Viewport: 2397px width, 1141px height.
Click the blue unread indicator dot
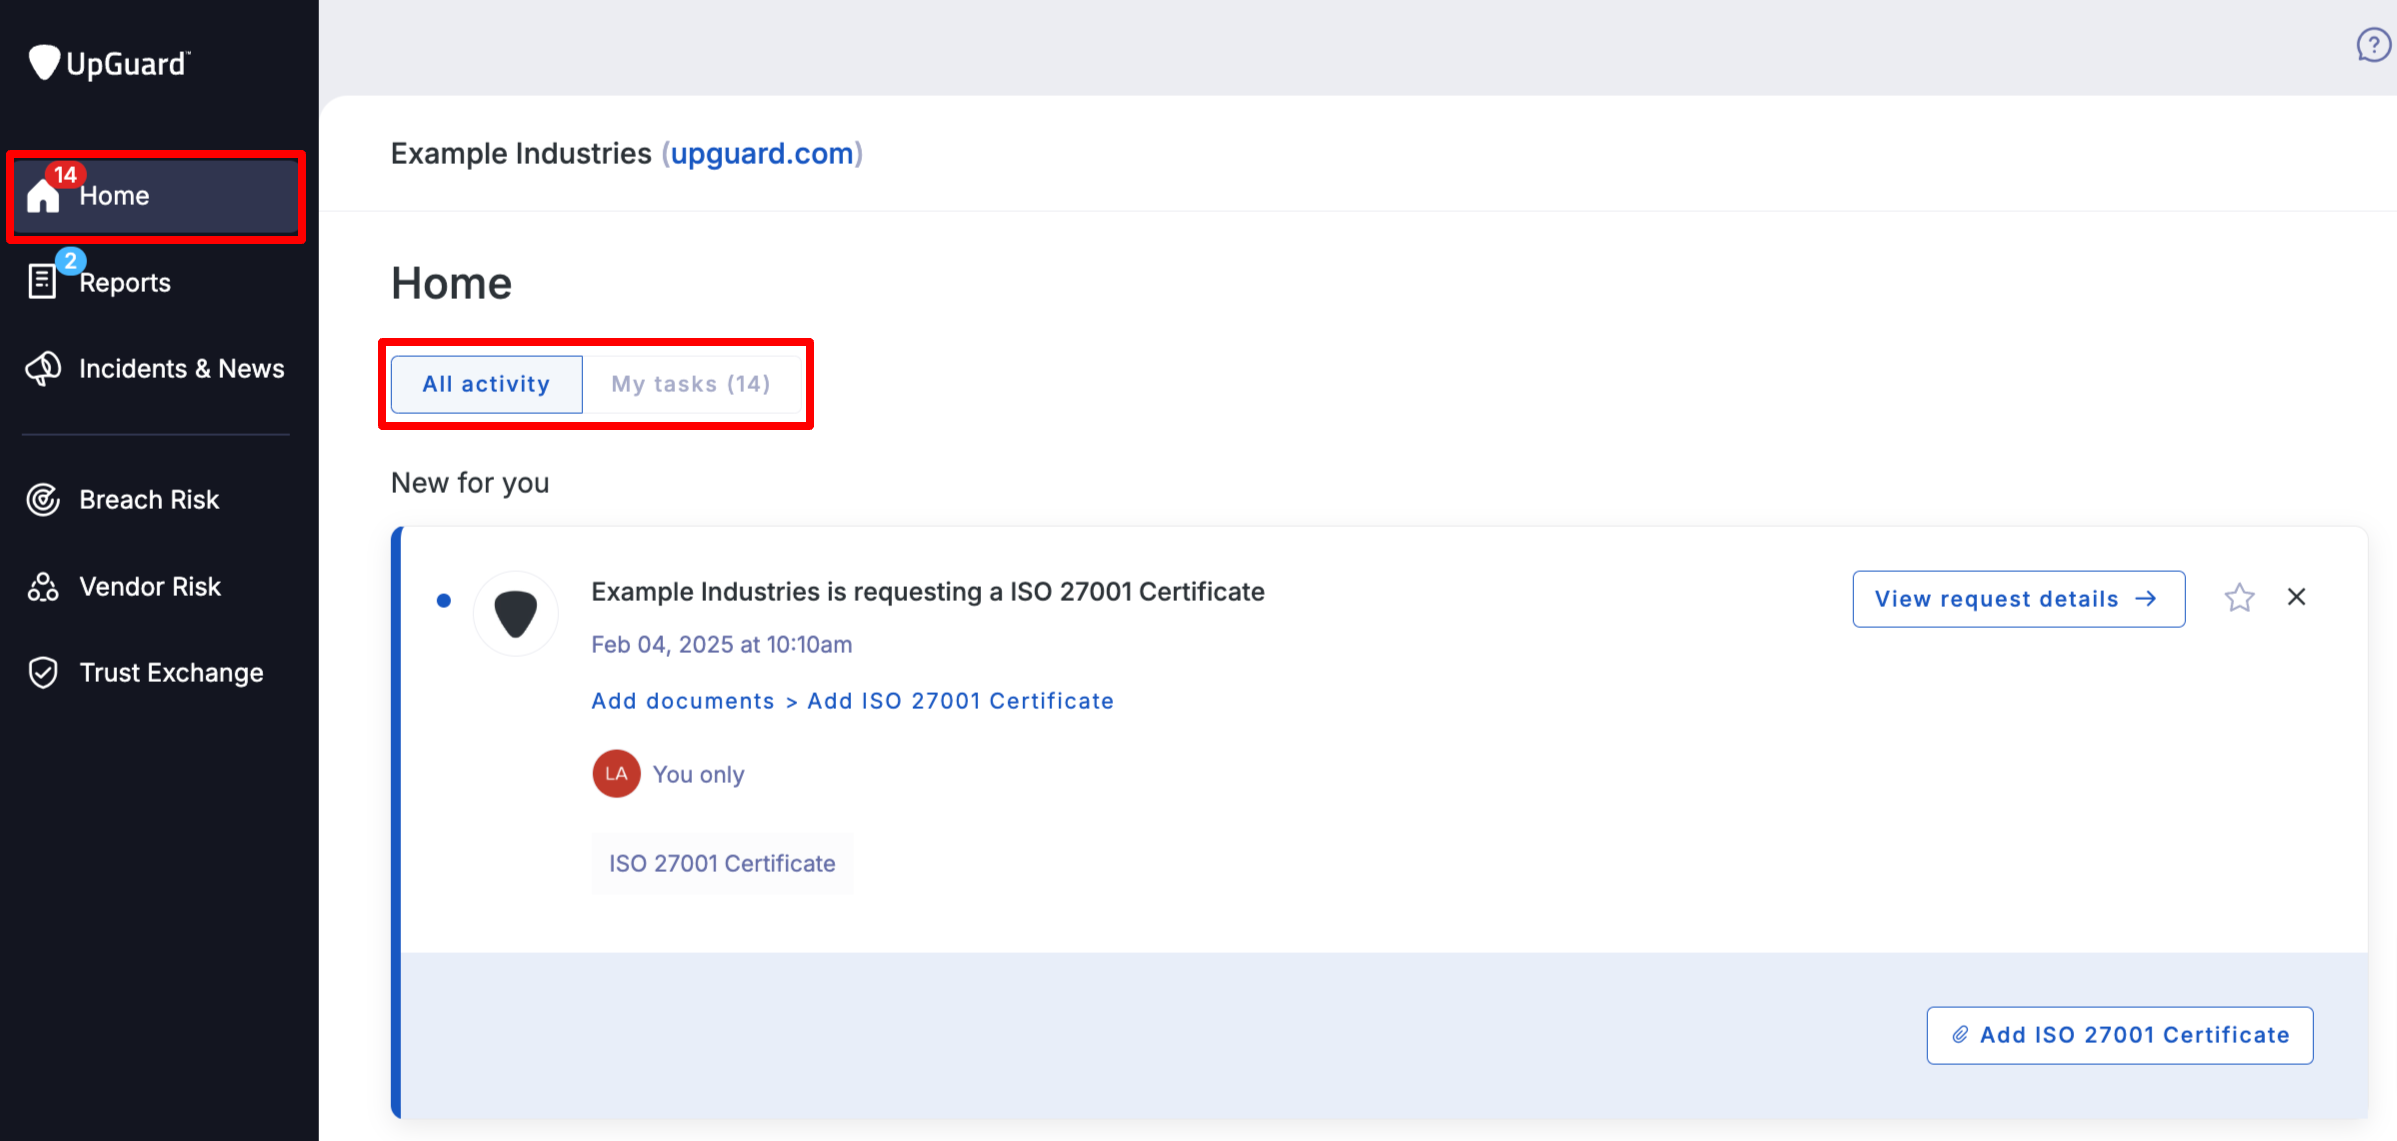click(444, 600)
